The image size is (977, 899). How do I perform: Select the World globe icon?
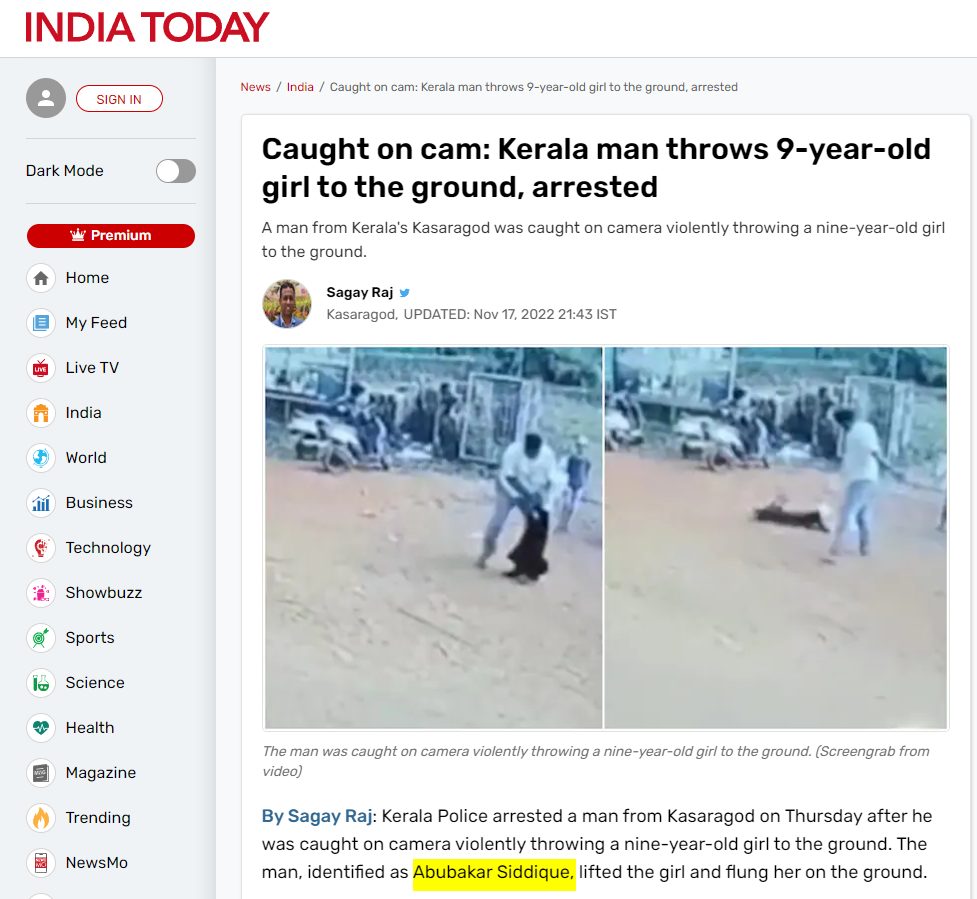point(41,458)
